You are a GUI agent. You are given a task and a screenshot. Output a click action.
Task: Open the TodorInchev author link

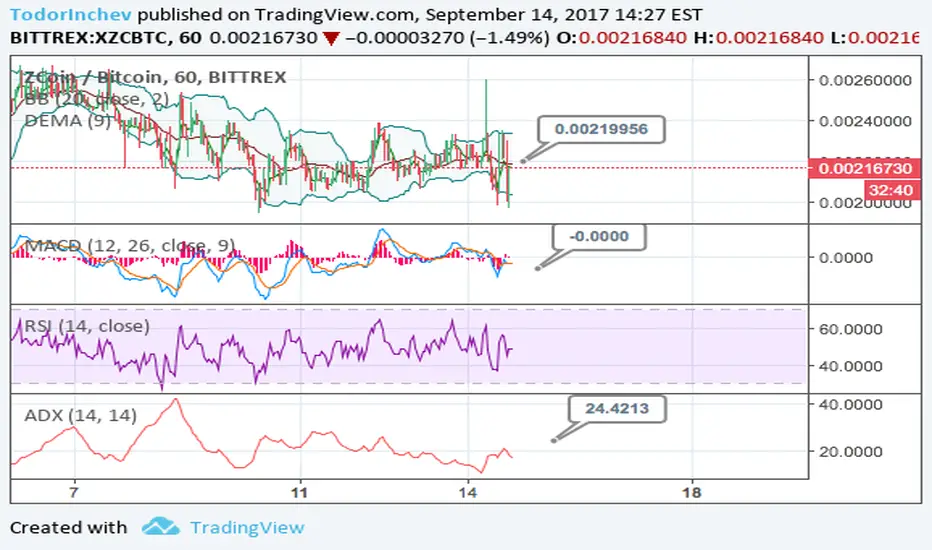71,14
